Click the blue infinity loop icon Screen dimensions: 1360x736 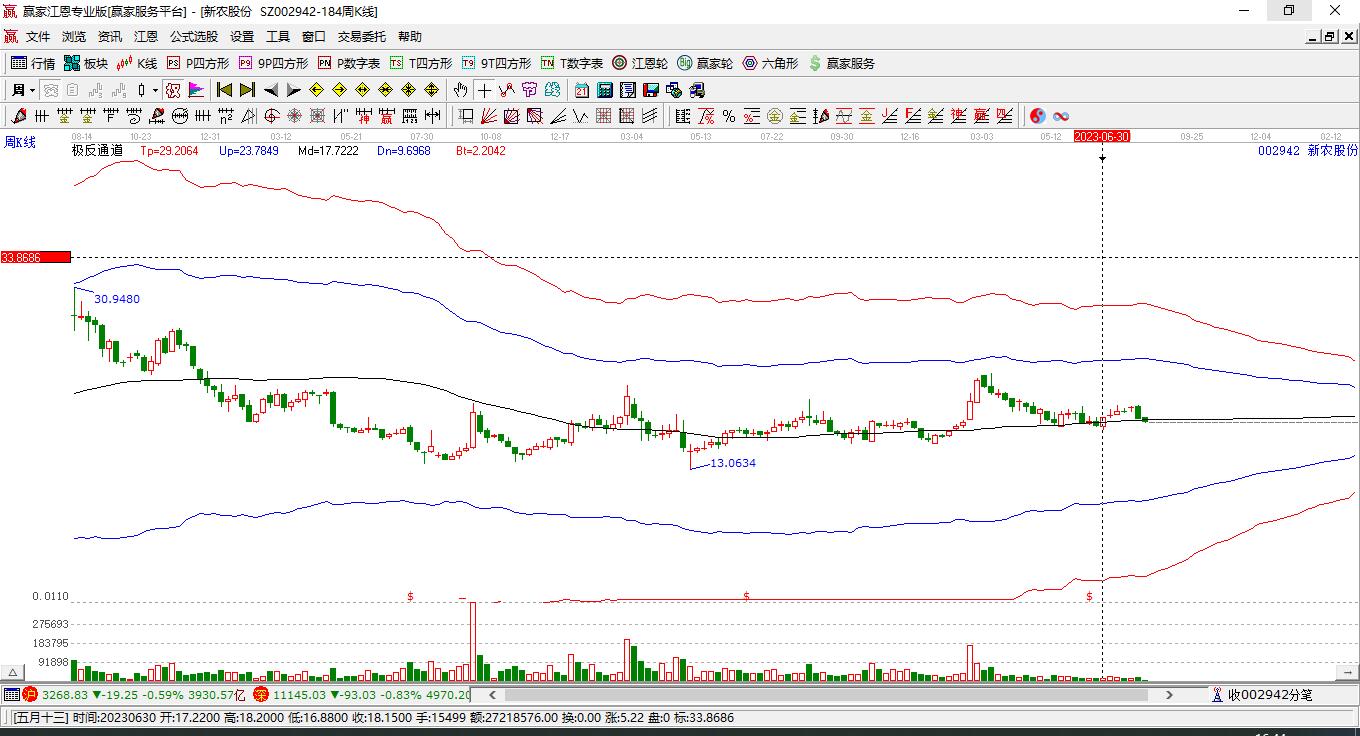1061,116
